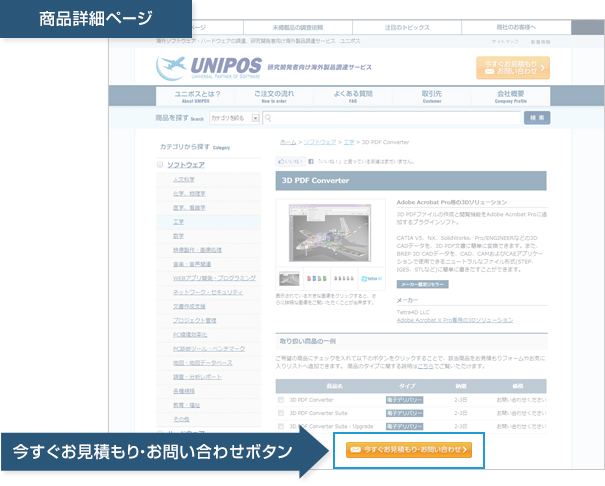Click the bottom 今すぐお見積もり・お問い合わせ orange button
Image resolution: width=605 pixels, height=486 pixels.
pyautogui.click(x=409, y=450)
